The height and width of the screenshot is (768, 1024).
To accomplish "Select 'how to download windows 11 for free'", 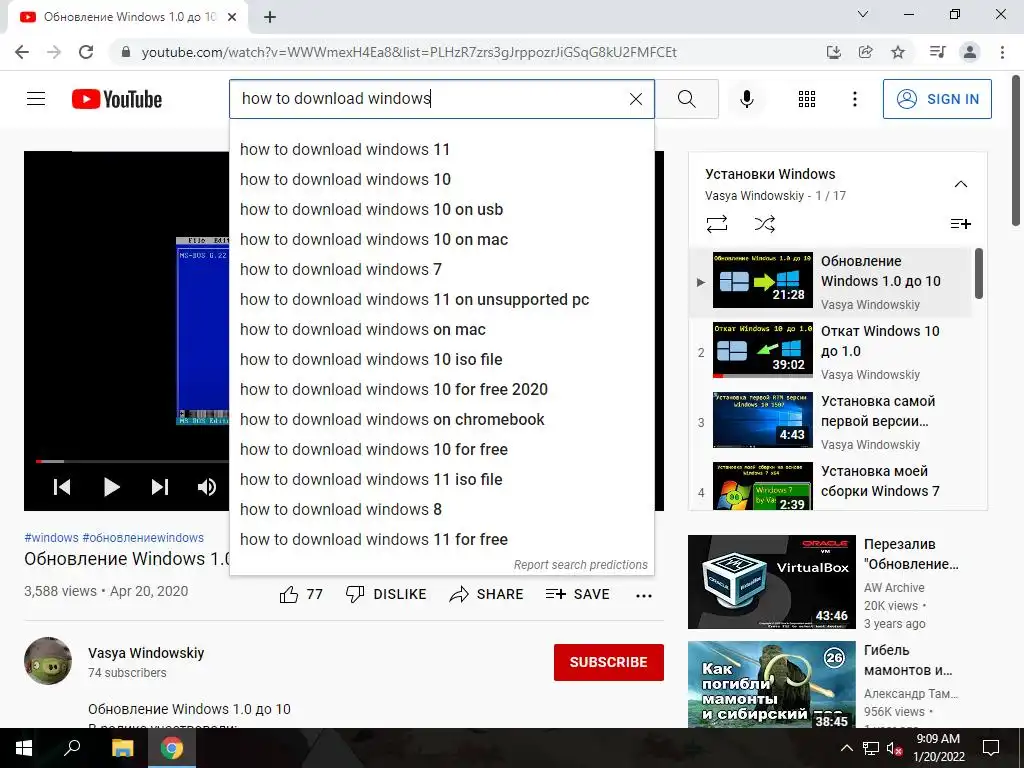I will 441,540.
